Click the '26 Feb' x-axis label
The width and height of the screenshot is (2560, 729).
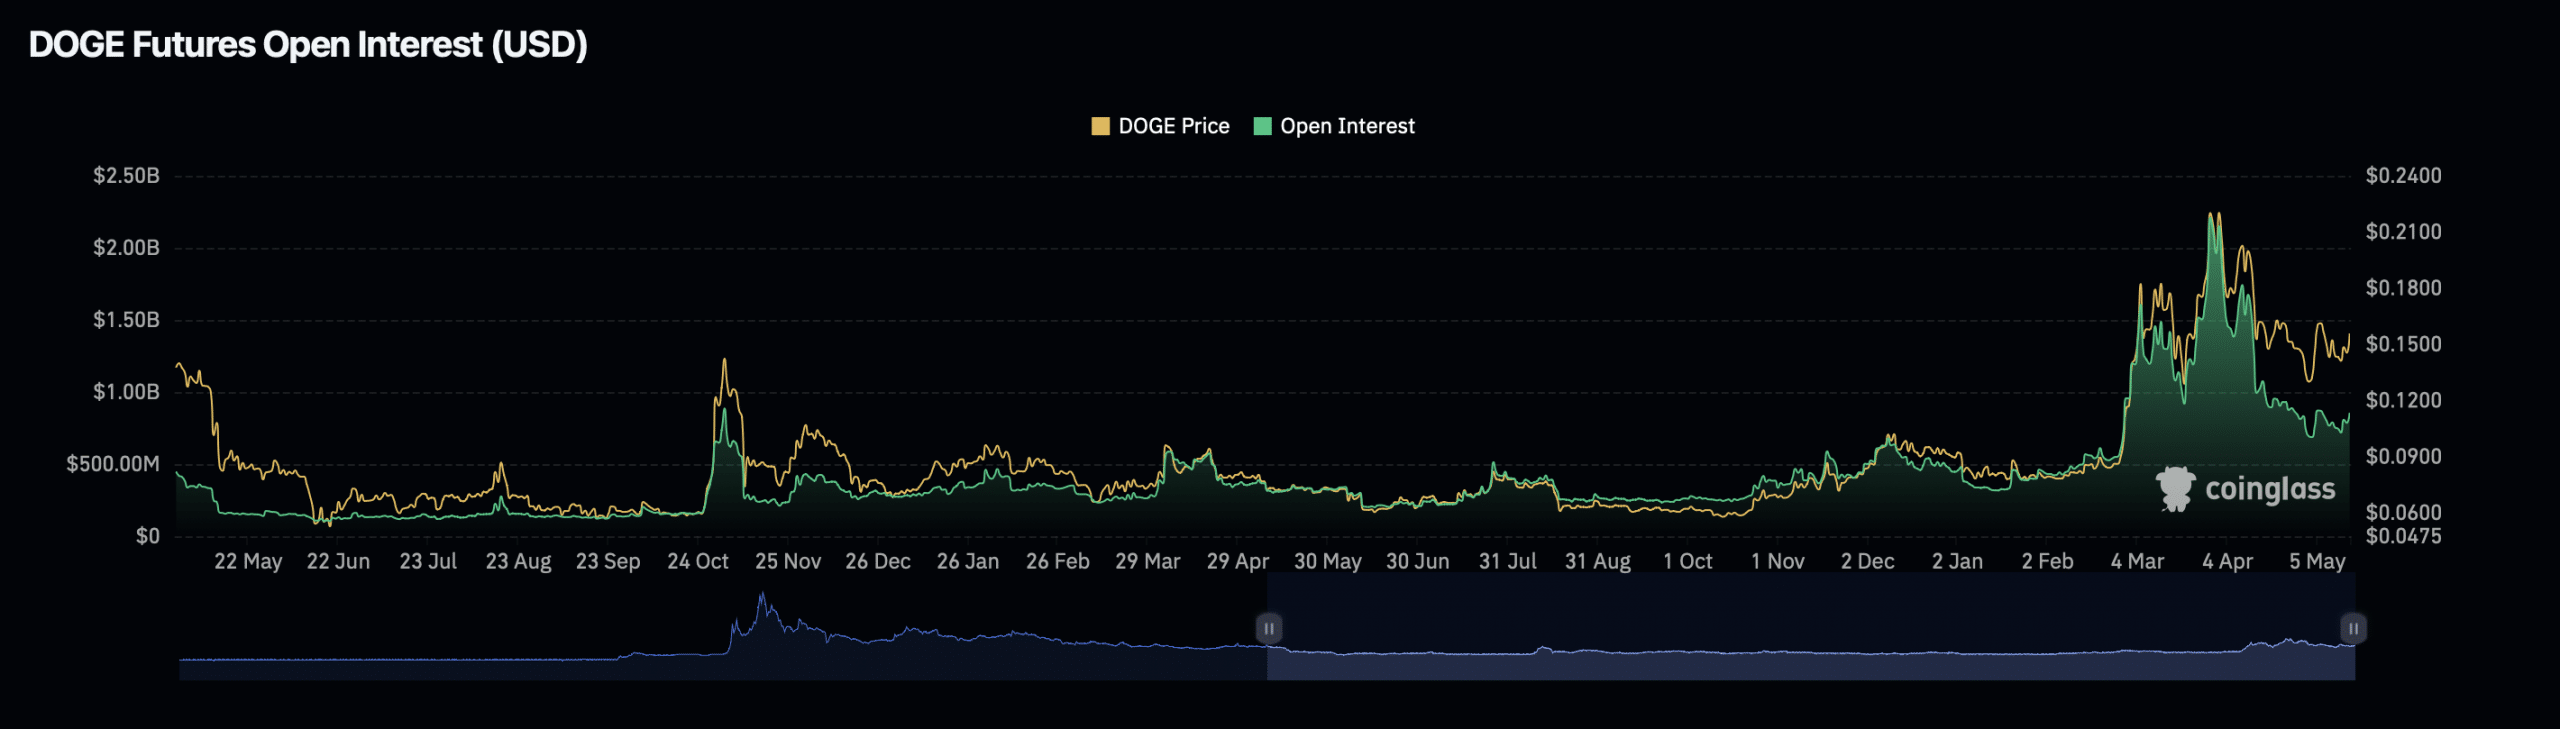[1058, 561]
